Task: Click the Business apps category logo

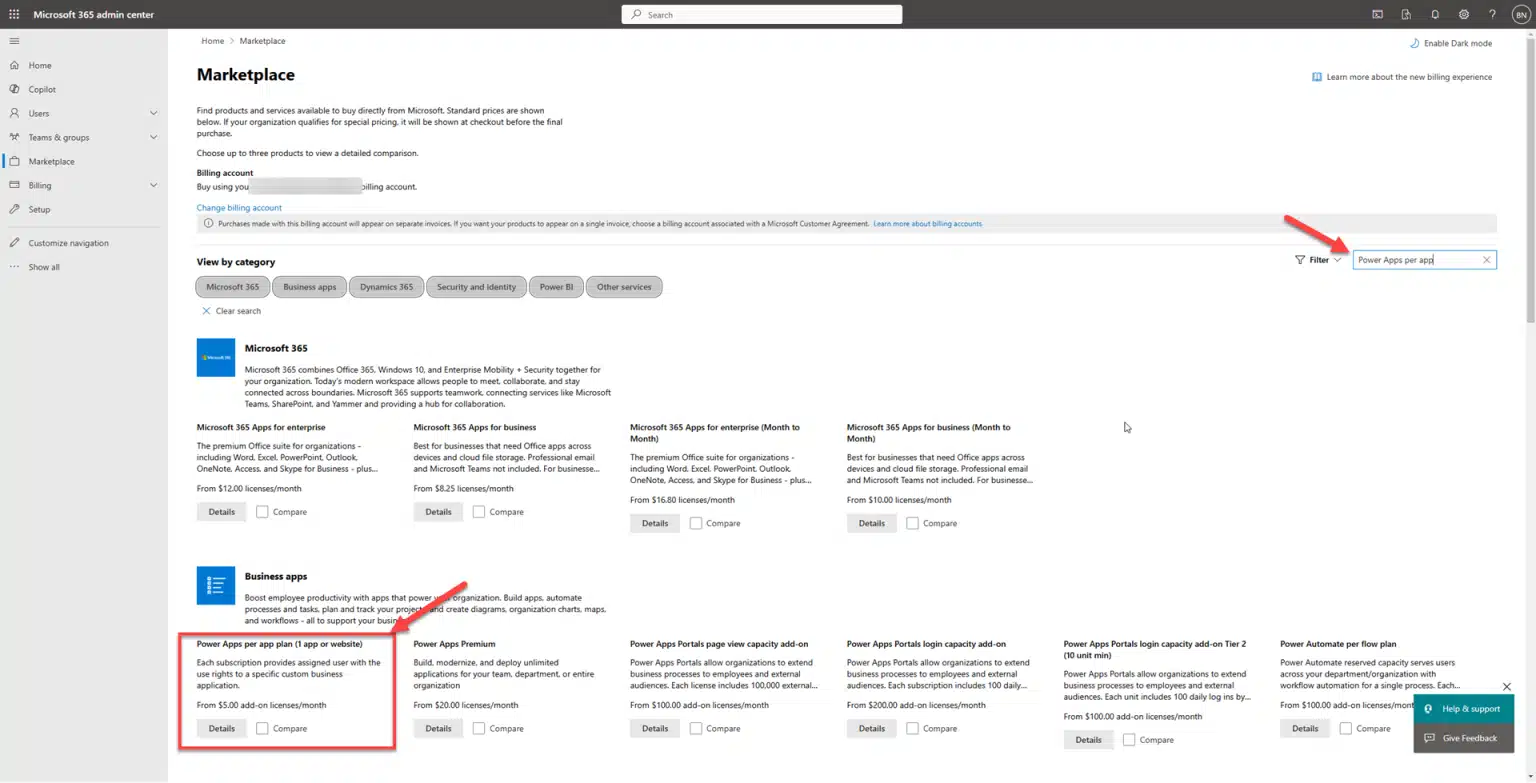Action: [x=216, y=585]
